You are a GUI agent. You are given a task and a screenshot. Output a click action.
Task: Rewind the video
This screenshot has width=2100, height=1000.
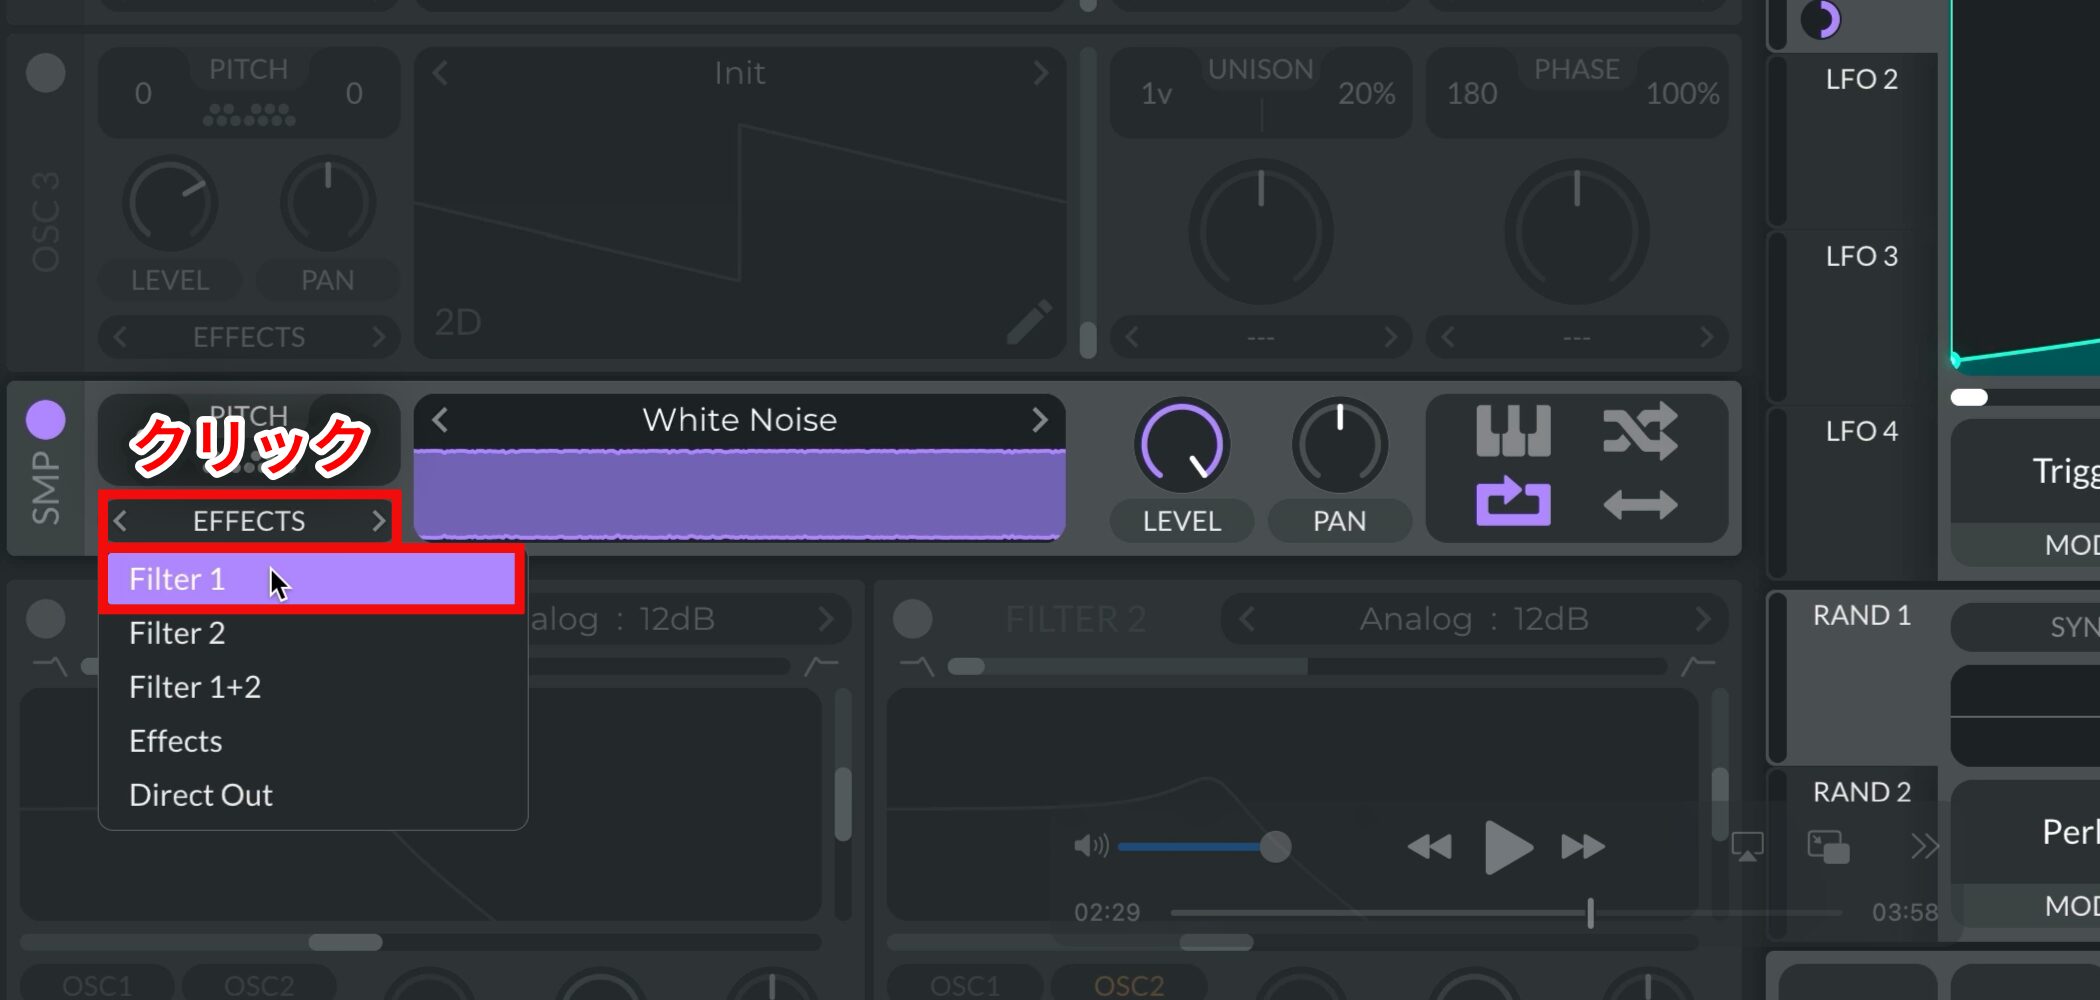pyautogui.click(x=1429, y=847)
